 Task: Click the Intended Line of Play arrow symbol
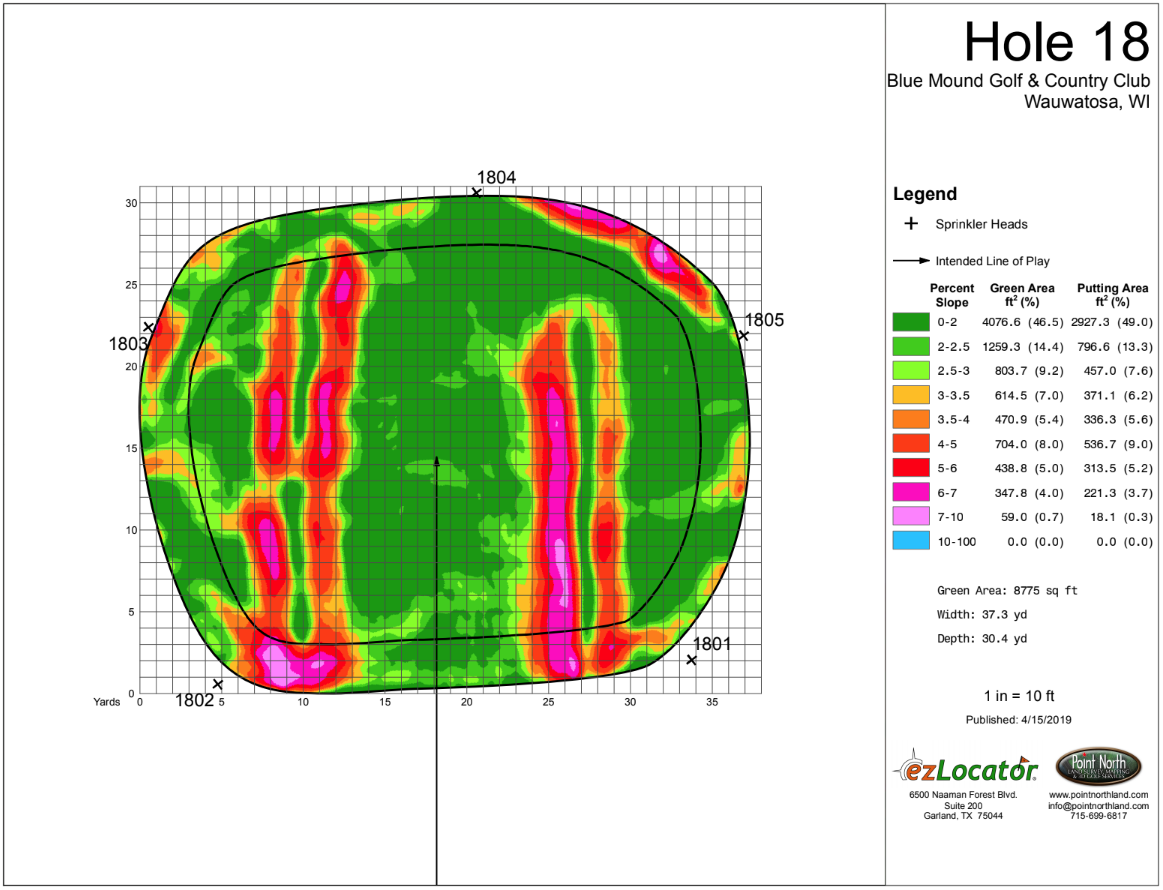pos(912,260)
